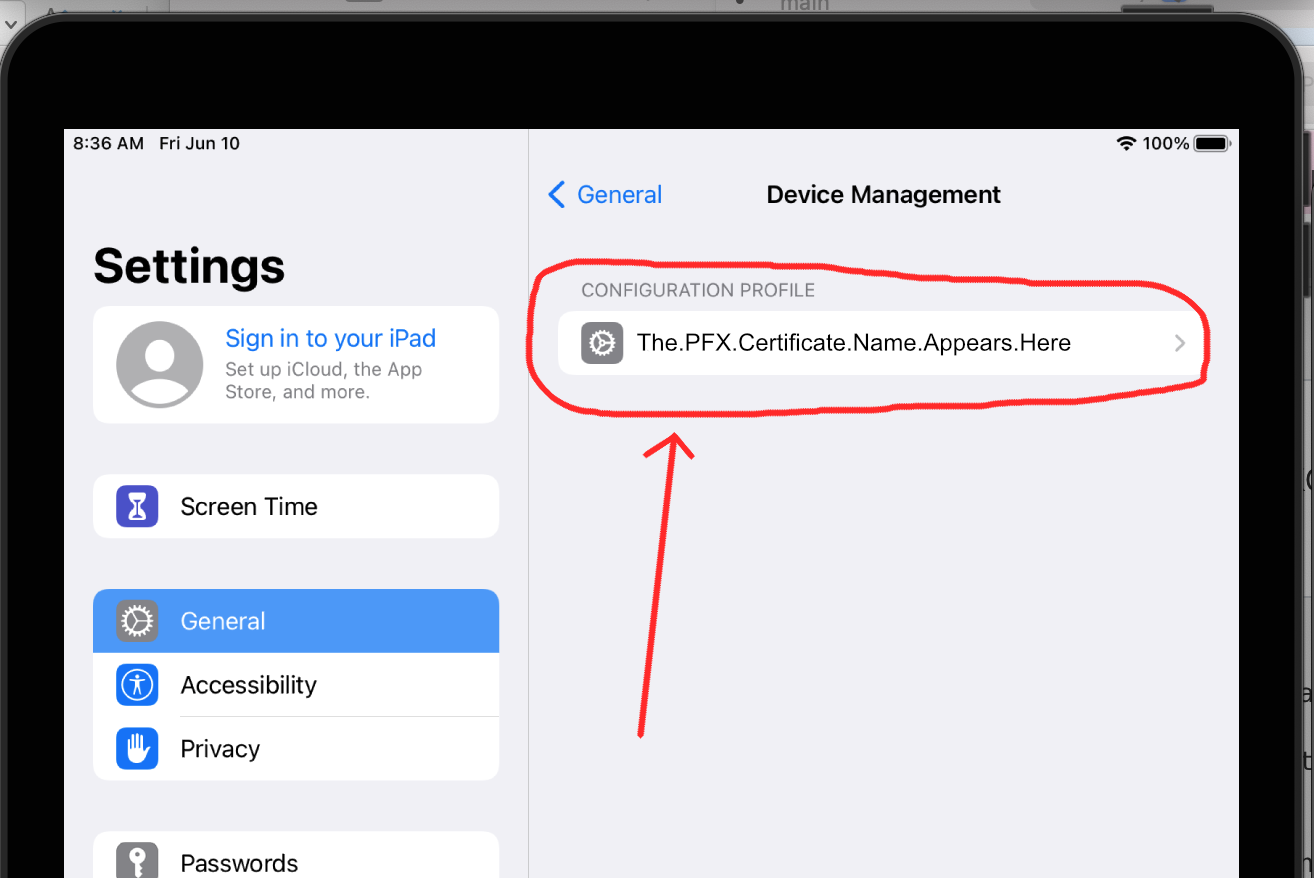Screen dimensions: 1314x878
Task: Tap the Wi-Fi status icon
Action: point(1126,144)
